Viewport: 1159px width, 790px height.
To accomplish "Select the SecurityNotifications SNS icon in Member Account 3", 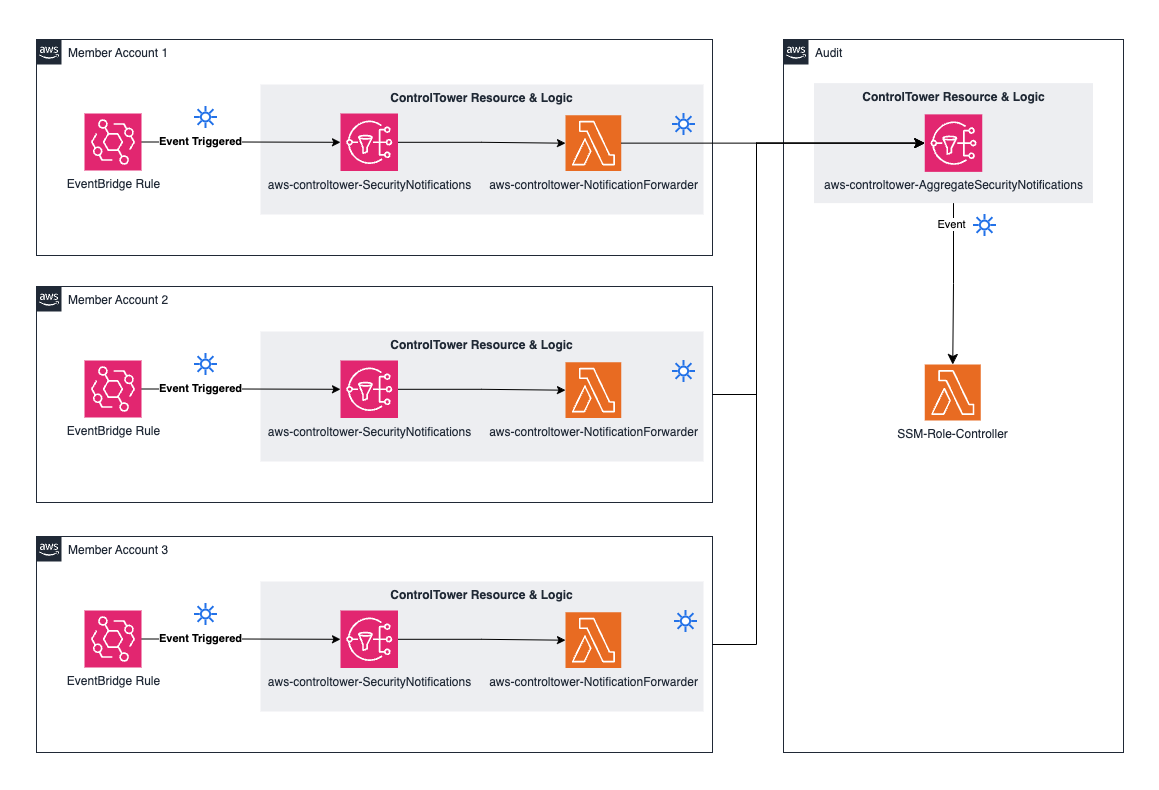I will pyautogui.click(x=369, y=639).
